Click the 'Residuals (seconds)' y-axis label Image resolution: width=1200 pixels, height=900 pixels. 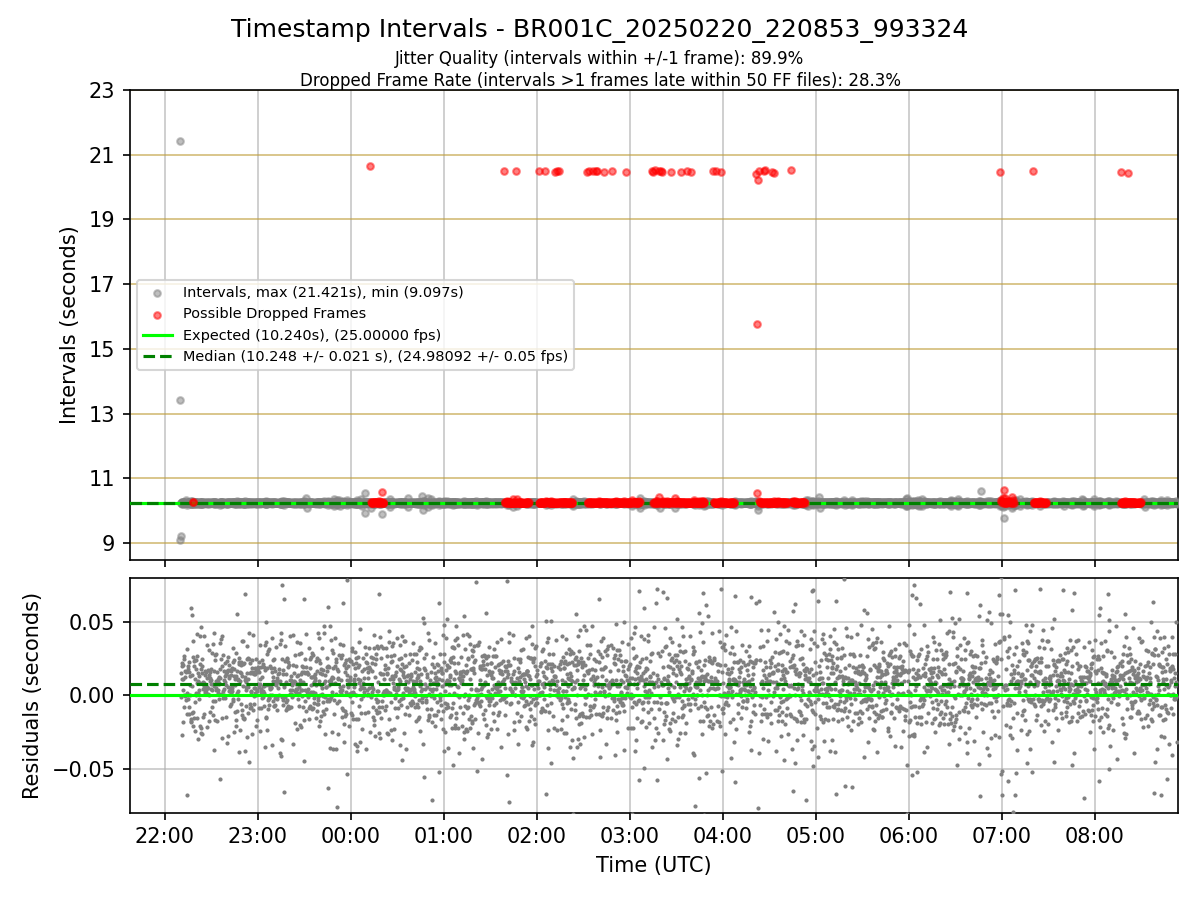coord(31,696)
